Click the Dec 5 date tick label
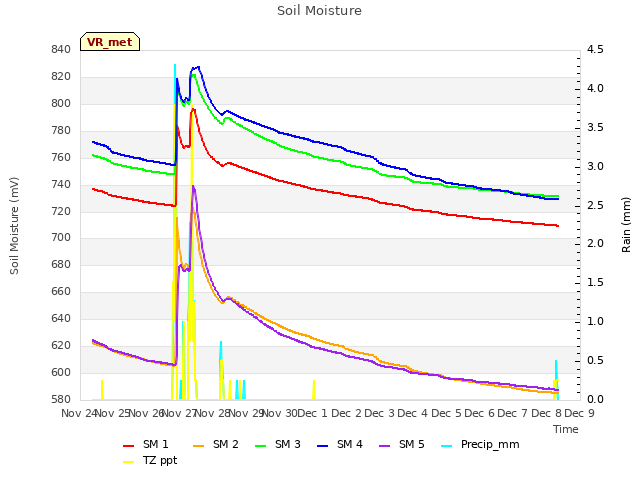Viewport: 640px width, 480px height. click(x=446, y=413)
